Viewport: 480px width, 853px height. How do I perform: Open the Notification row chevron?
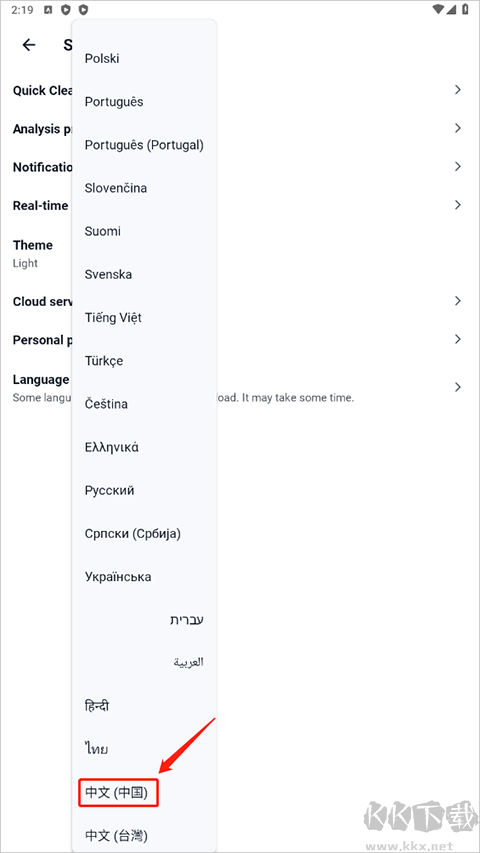(x=458, y=166)
